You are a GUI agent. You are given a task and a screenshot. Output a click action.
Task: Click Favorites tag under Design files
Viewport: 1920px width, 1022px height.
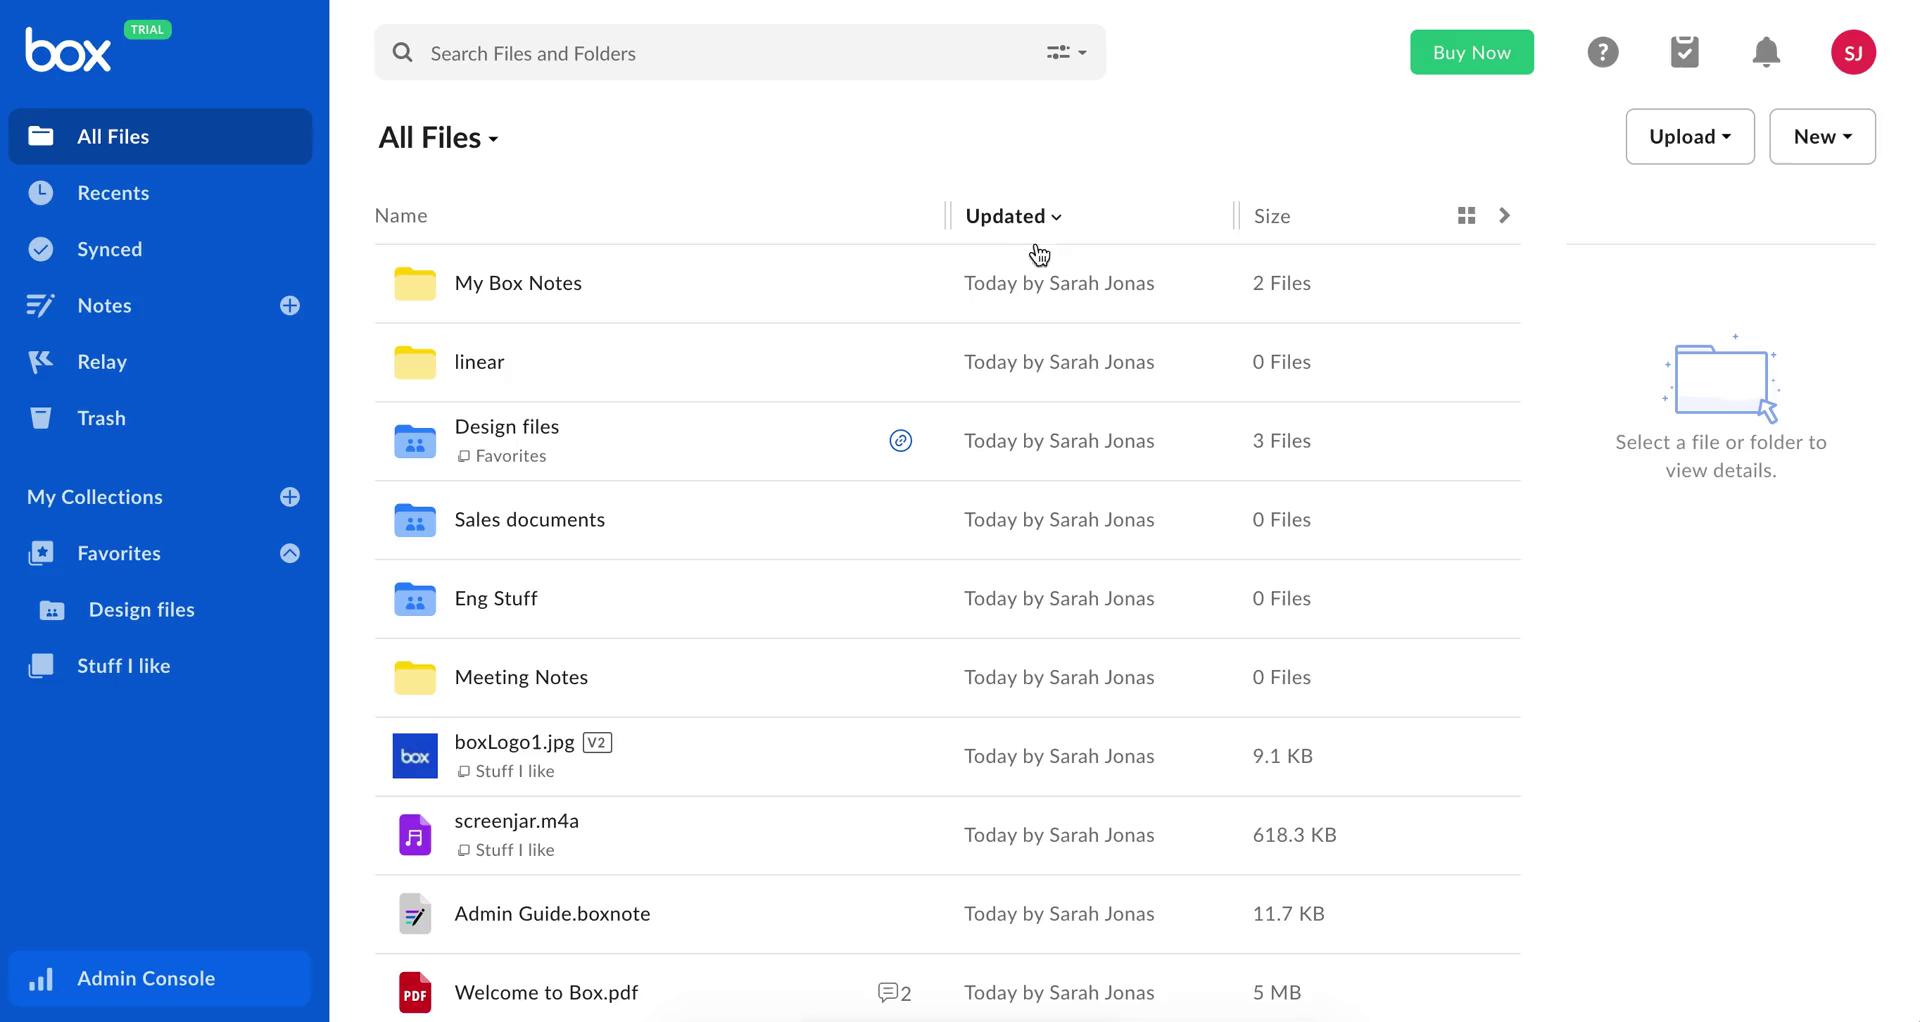[x=502, y=456]
